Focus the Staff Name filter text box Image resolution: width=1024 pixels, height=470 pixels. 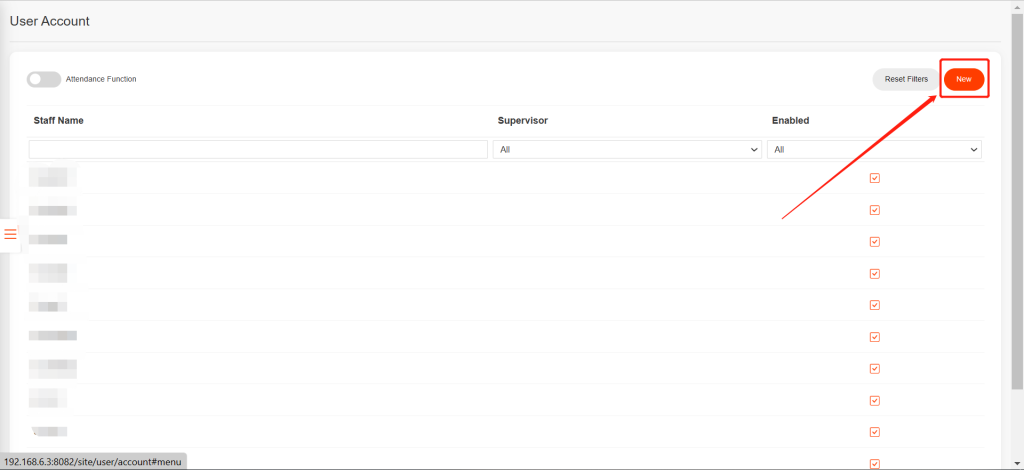(x=258, y=149)
